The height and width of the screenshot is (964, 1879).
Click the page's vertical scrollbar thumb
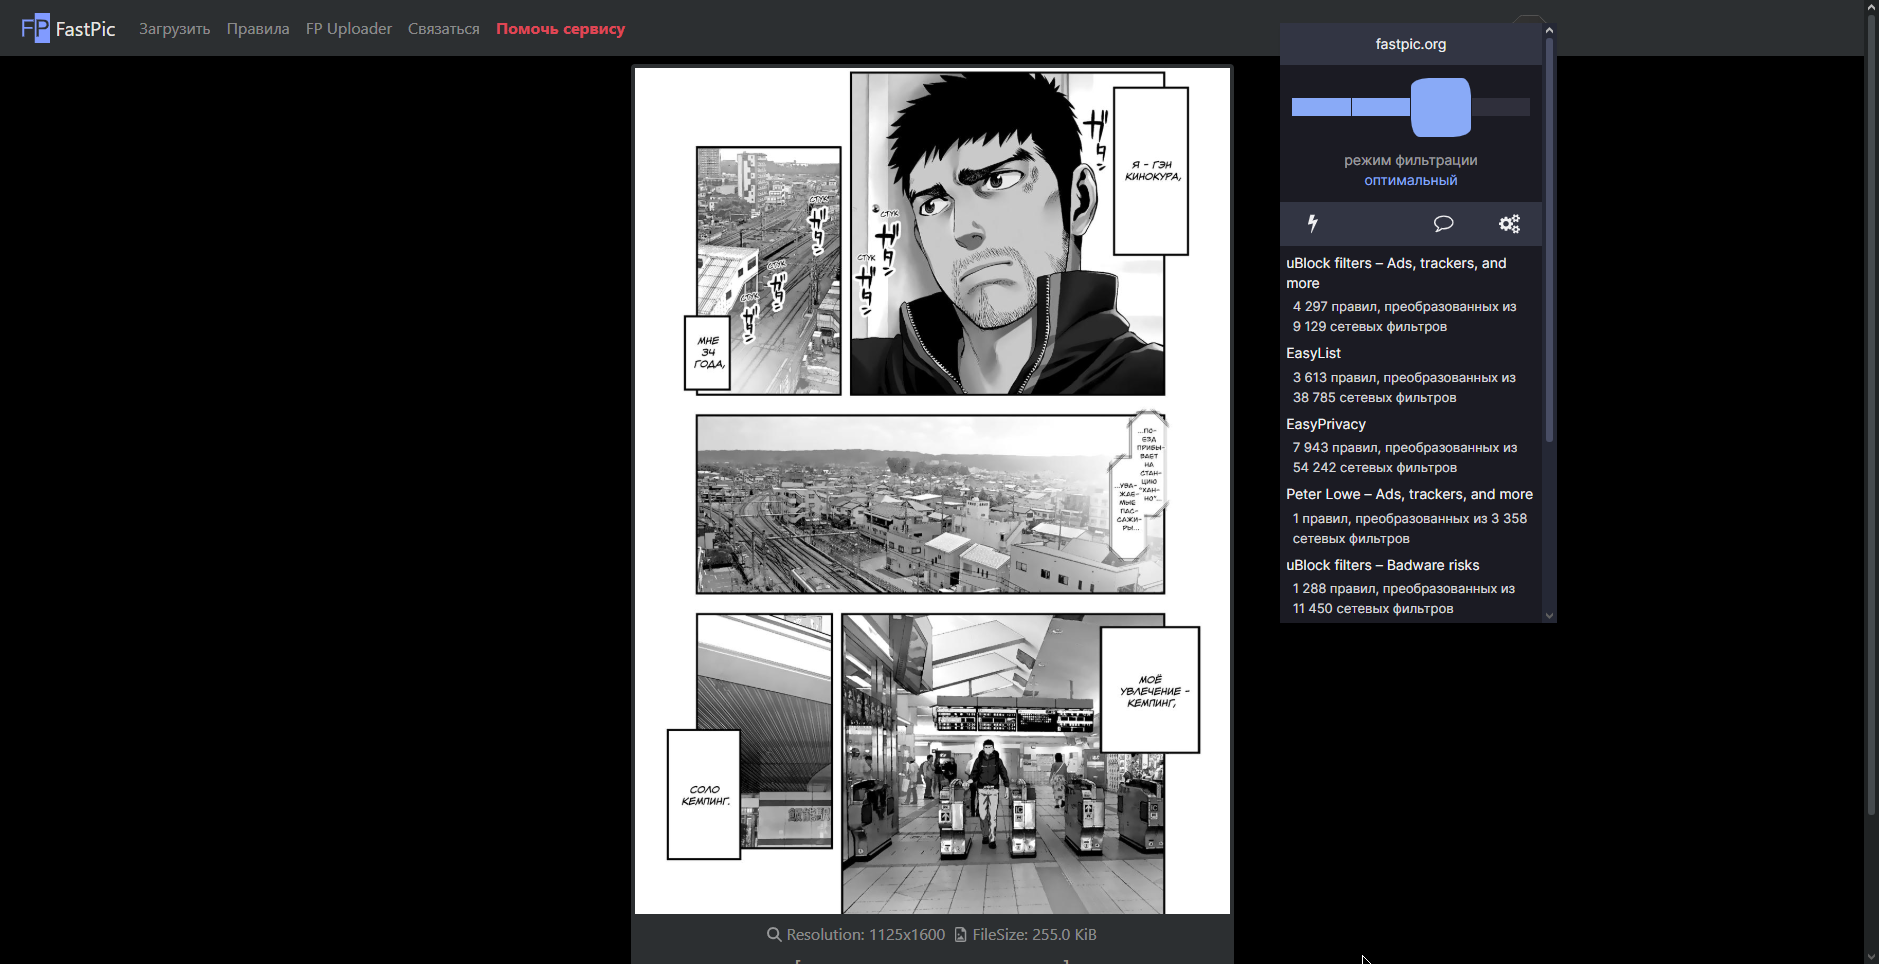point(1871,415)
